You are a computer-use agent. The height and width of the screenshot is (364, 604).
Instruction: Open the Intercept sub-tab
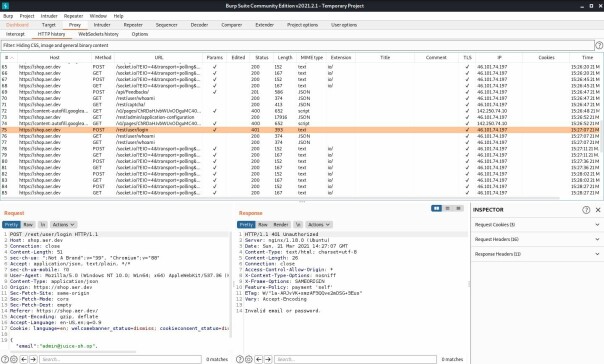pos(15,34)
